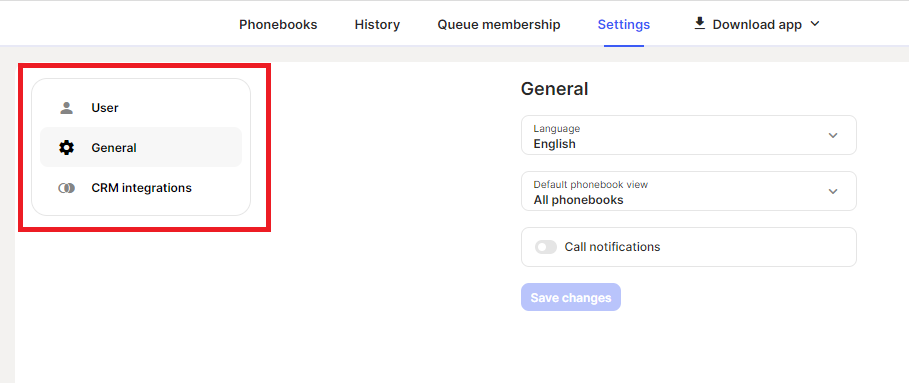Toggle the Call notifications switch
Screen dimensions: 909x383
pyautogui.click(x=546, y=247)
